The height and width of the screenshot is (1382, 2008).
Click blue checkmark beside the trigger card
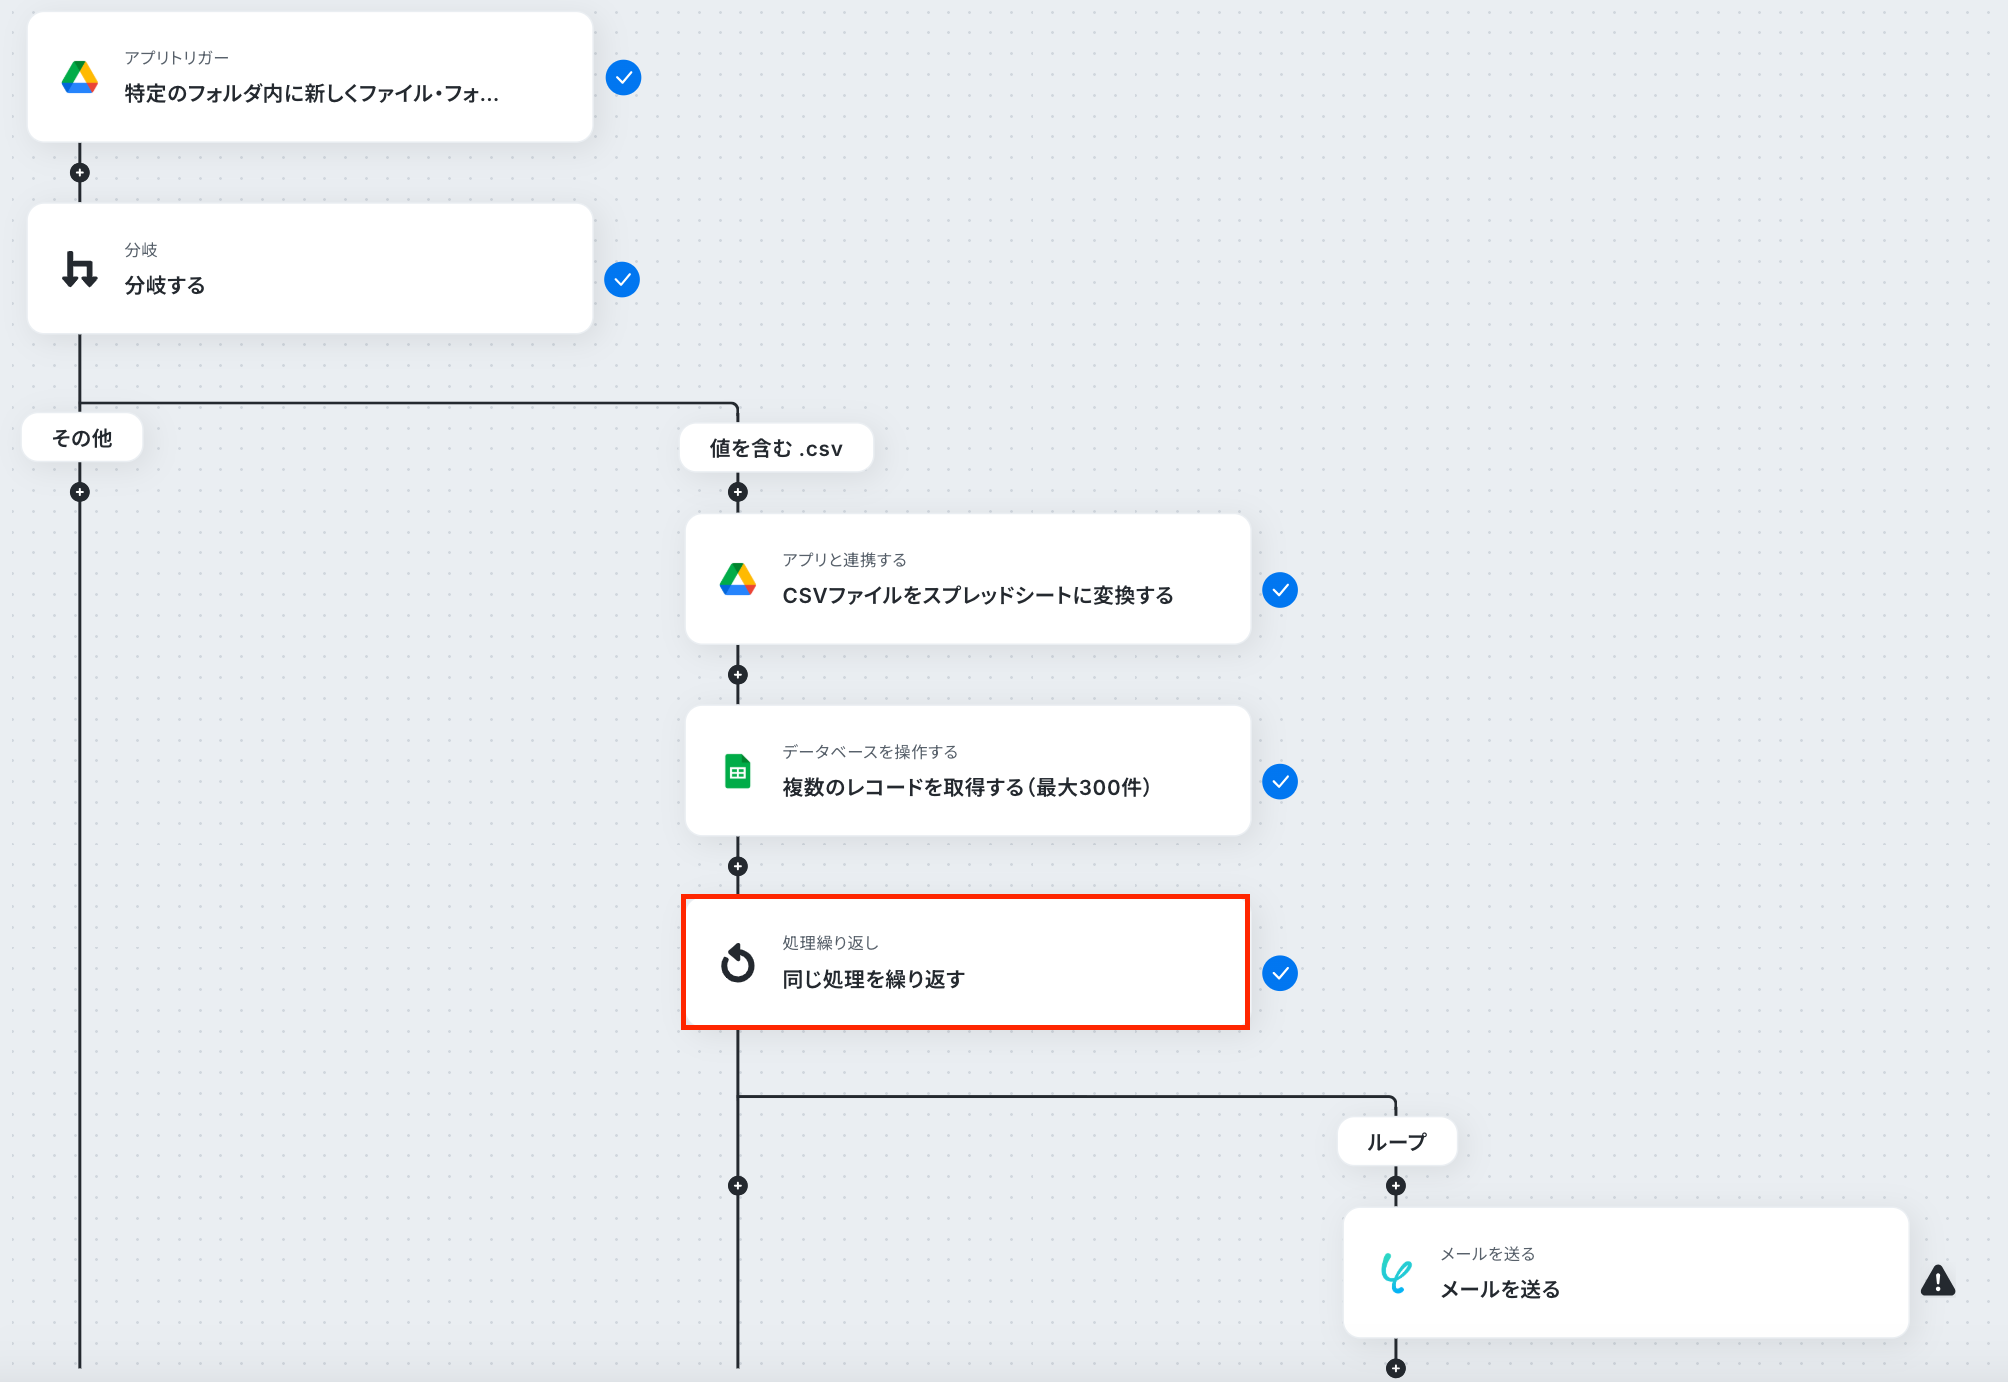623,77
